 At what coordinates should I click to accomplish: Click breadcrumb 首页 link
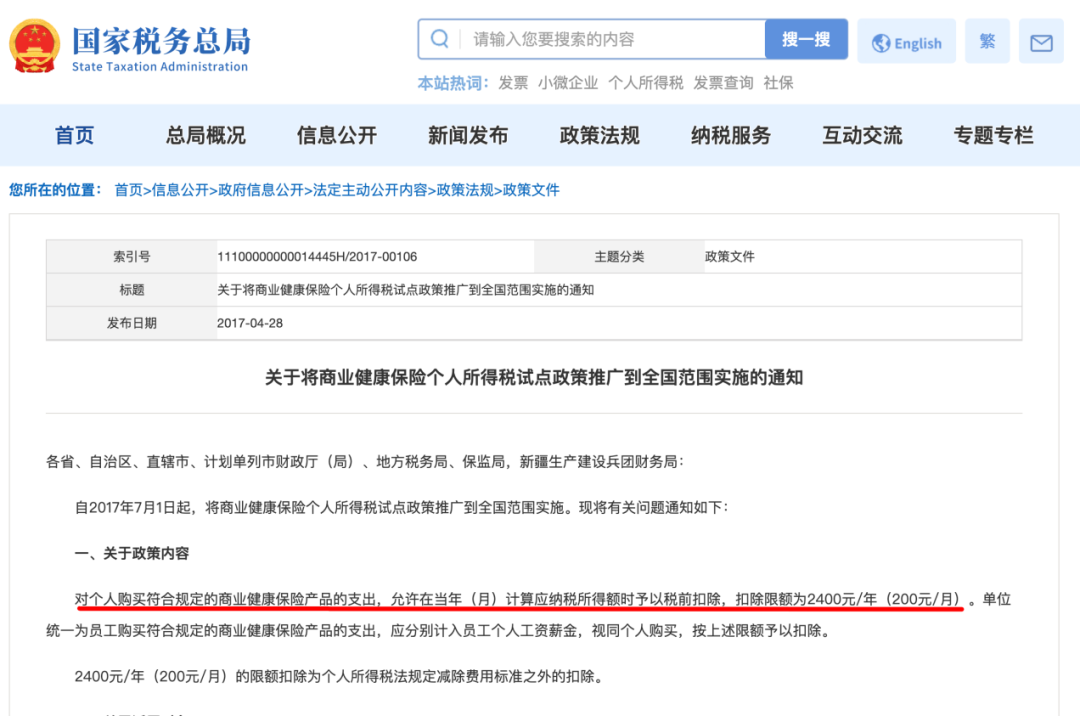click(128, 190)
